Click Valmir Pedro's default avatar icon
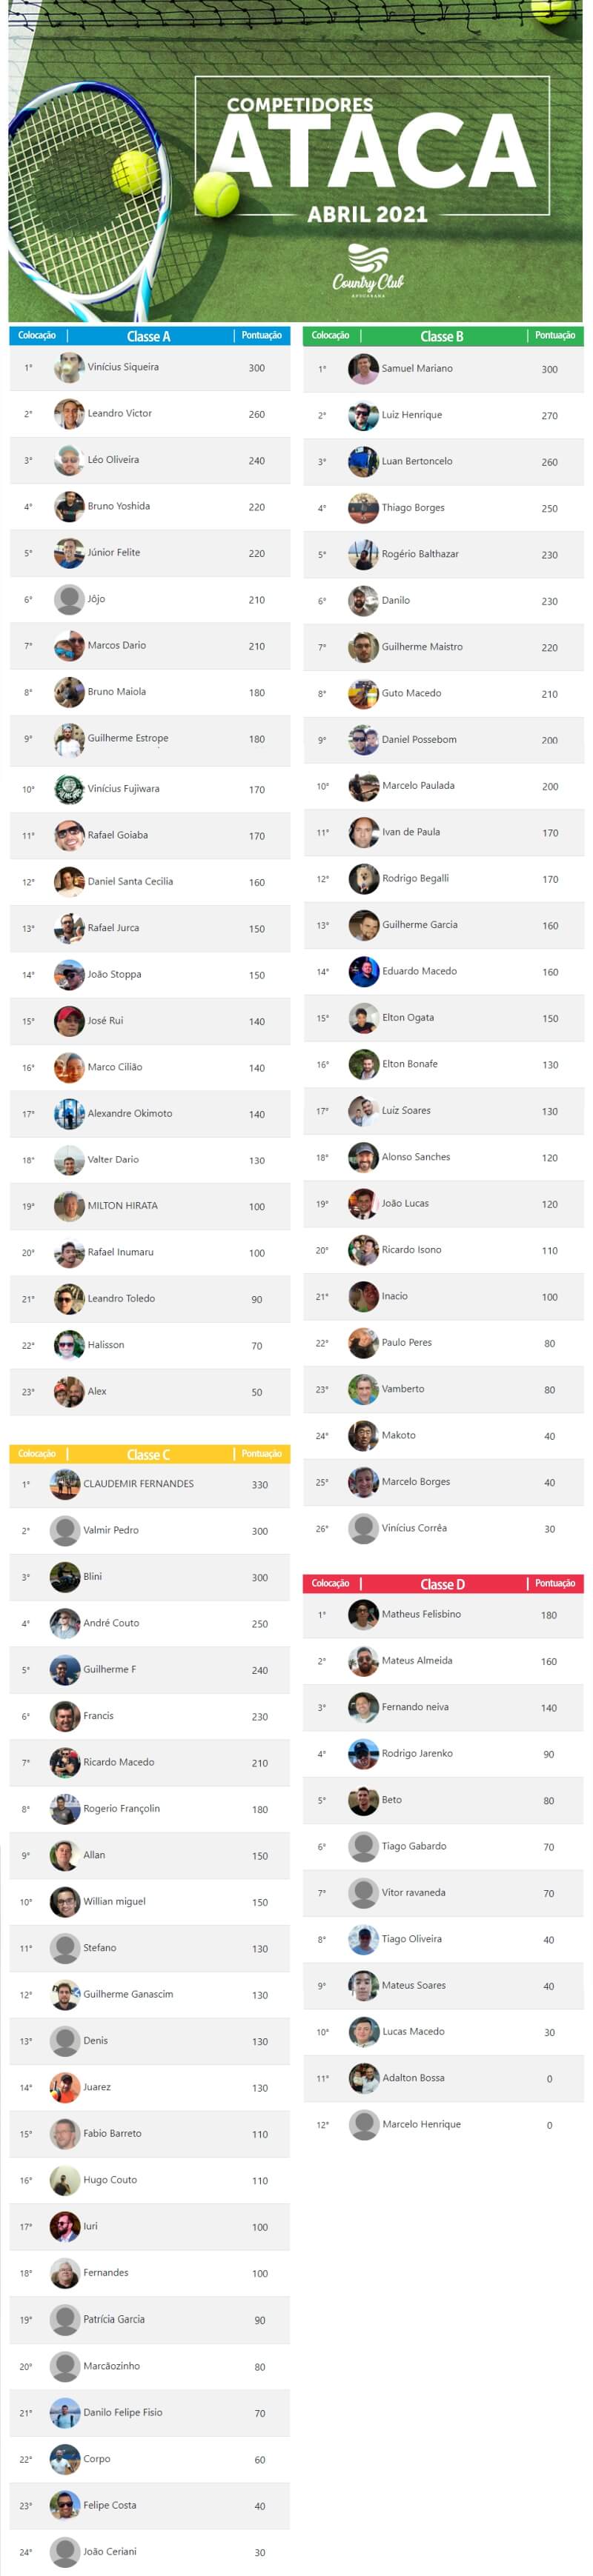This screenshot has width=593, height=2576. pyautogui.click(x=65, y=1531)
